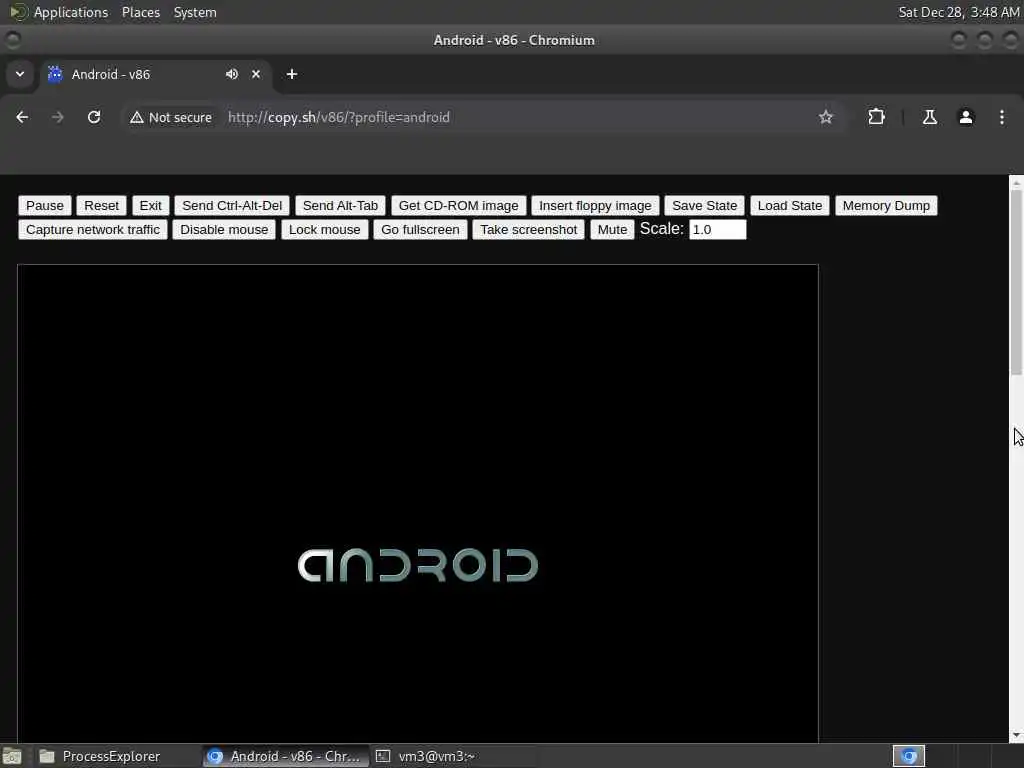Click the Scale input field
Viewport: 1024px width, 768px height.
pyautogui.click(x=718, y=230)
